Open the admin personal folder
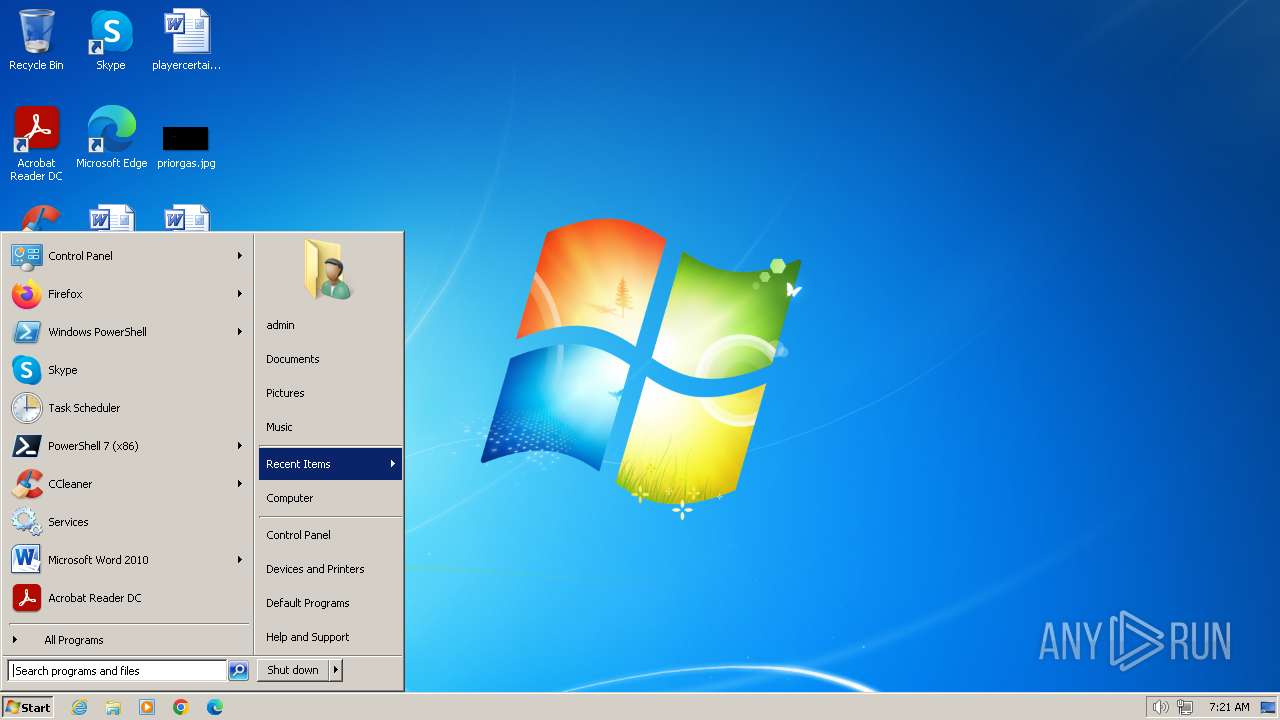Screen dimensions: 1280x720 pos(330,325)
